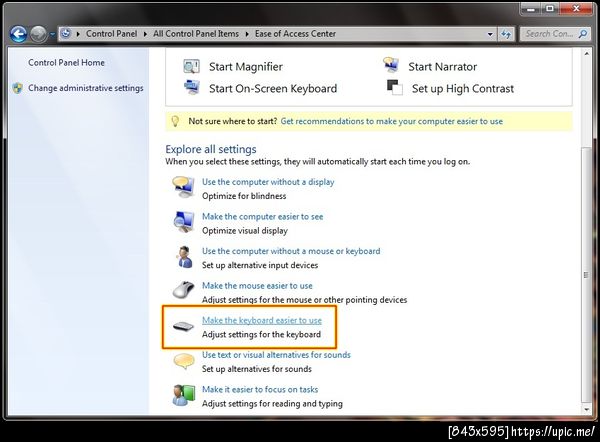This screenshot has width=600, height=442.
Task: Click the Forward navigation arrow button
Action: (38, 34)
